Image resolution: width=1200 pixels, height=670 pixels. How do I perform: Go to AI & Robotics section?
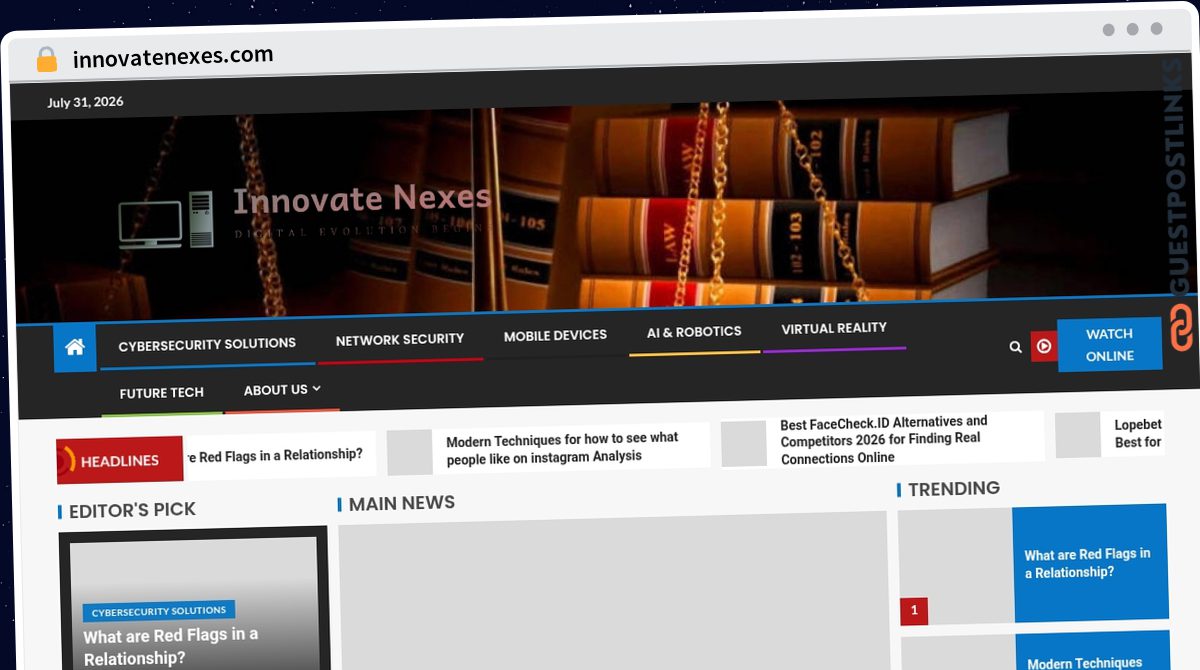click(x=694, y=332)
